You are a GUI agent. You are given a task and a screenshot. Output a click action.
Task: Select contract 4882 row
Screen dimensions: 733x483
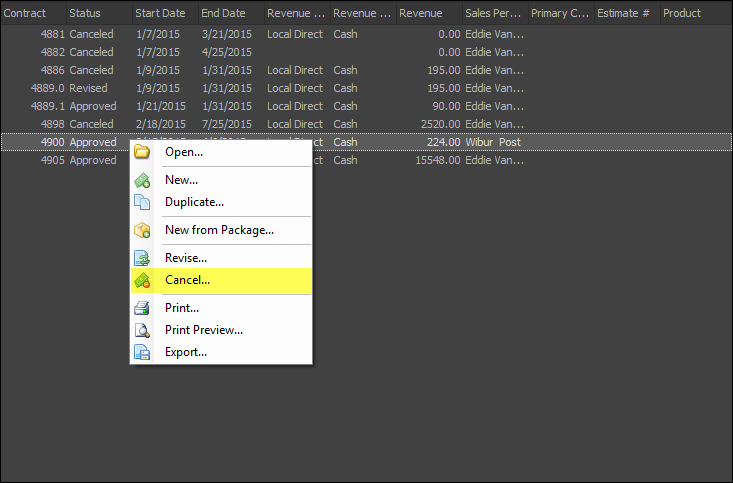[x=366, y=52]
